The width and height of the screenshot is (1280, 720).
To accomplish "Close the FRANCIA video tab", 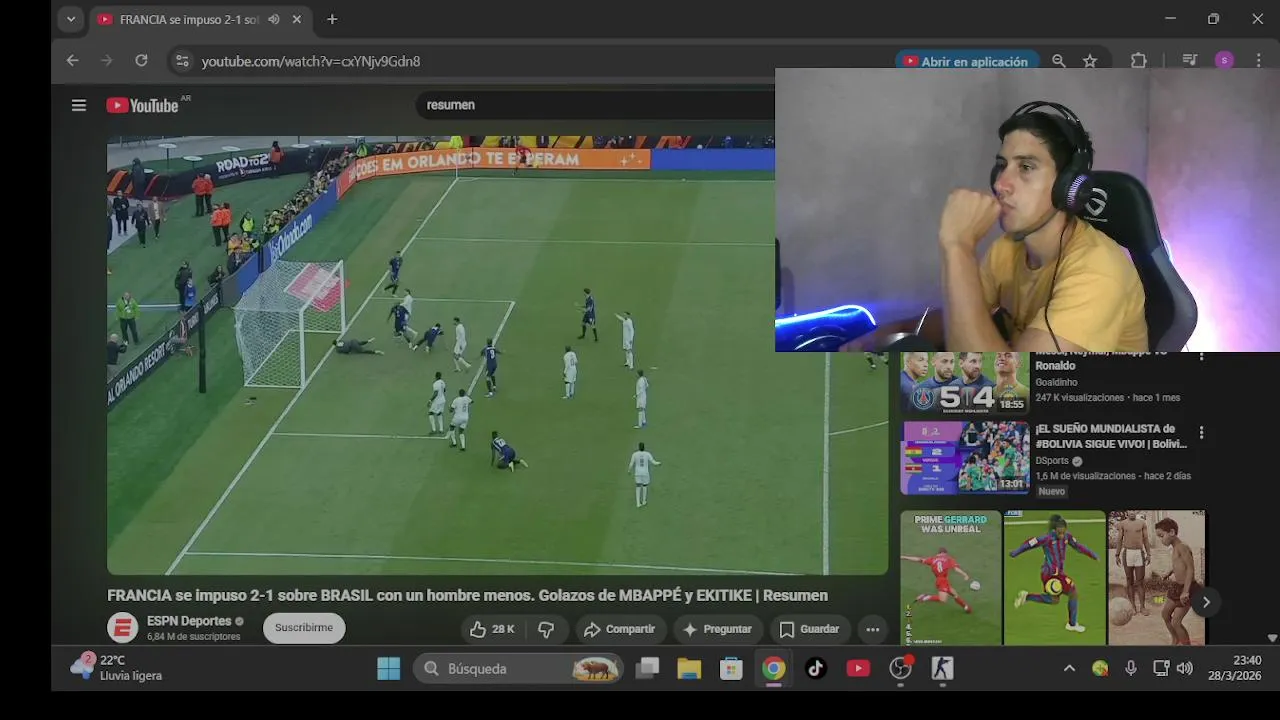I will (x=297, y=19).
